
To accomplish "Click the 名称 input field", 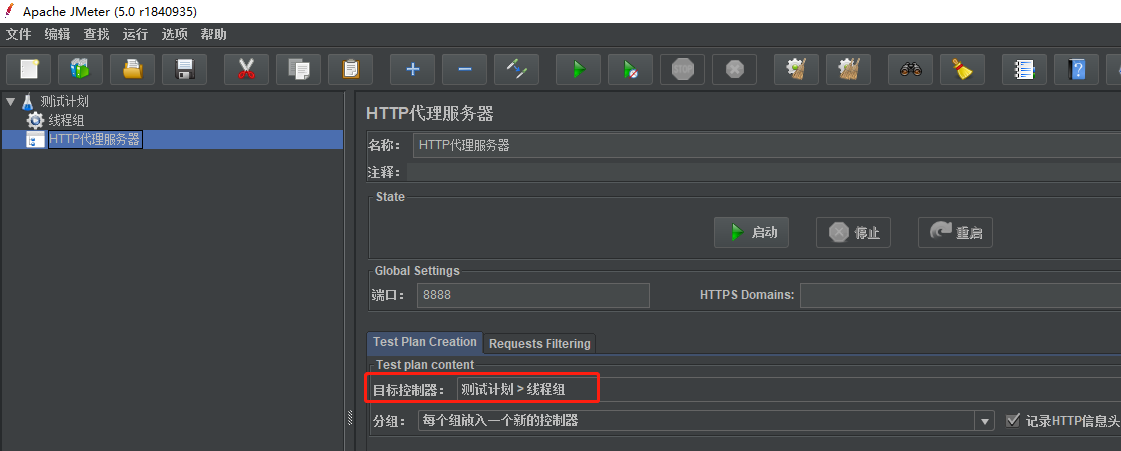I will click(x=766, y=145).
